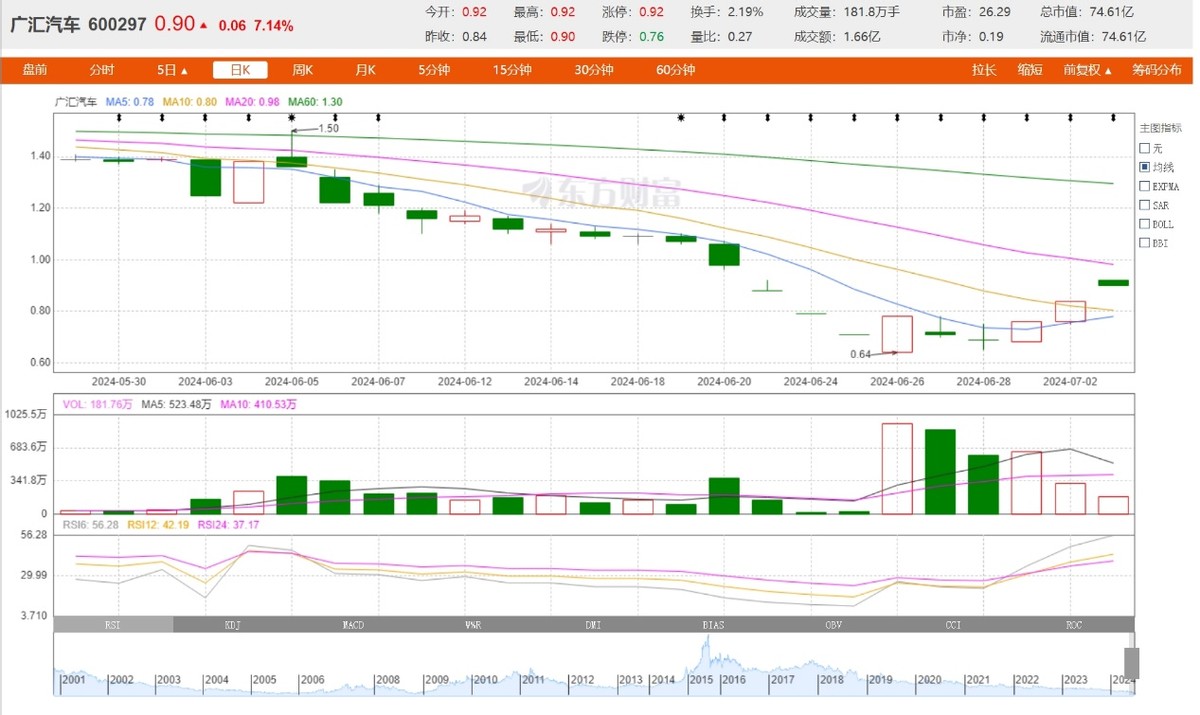Click the stock code 600297
The image size is (1200, 715).
point(117,25)
